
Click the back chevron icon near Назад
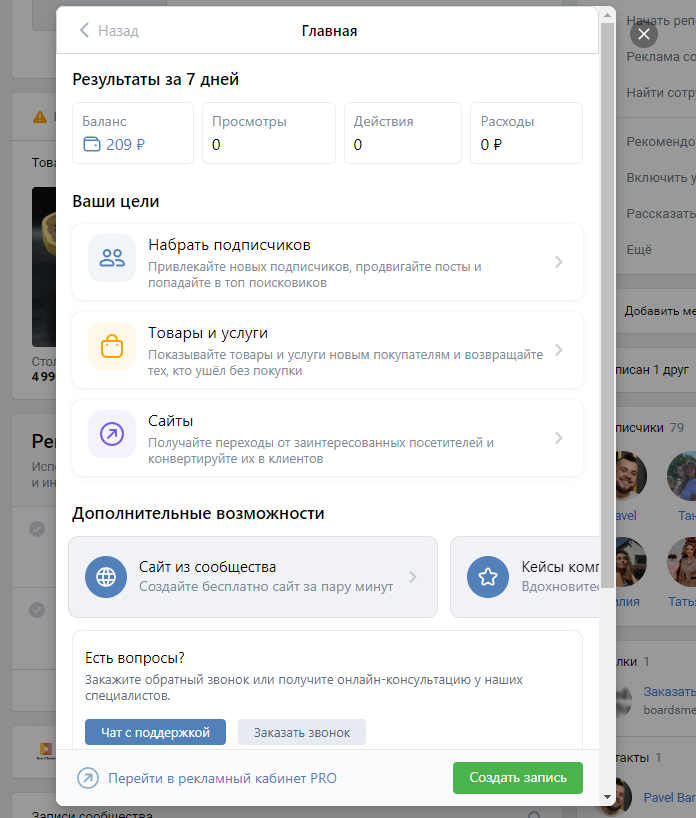coord(85,30)
